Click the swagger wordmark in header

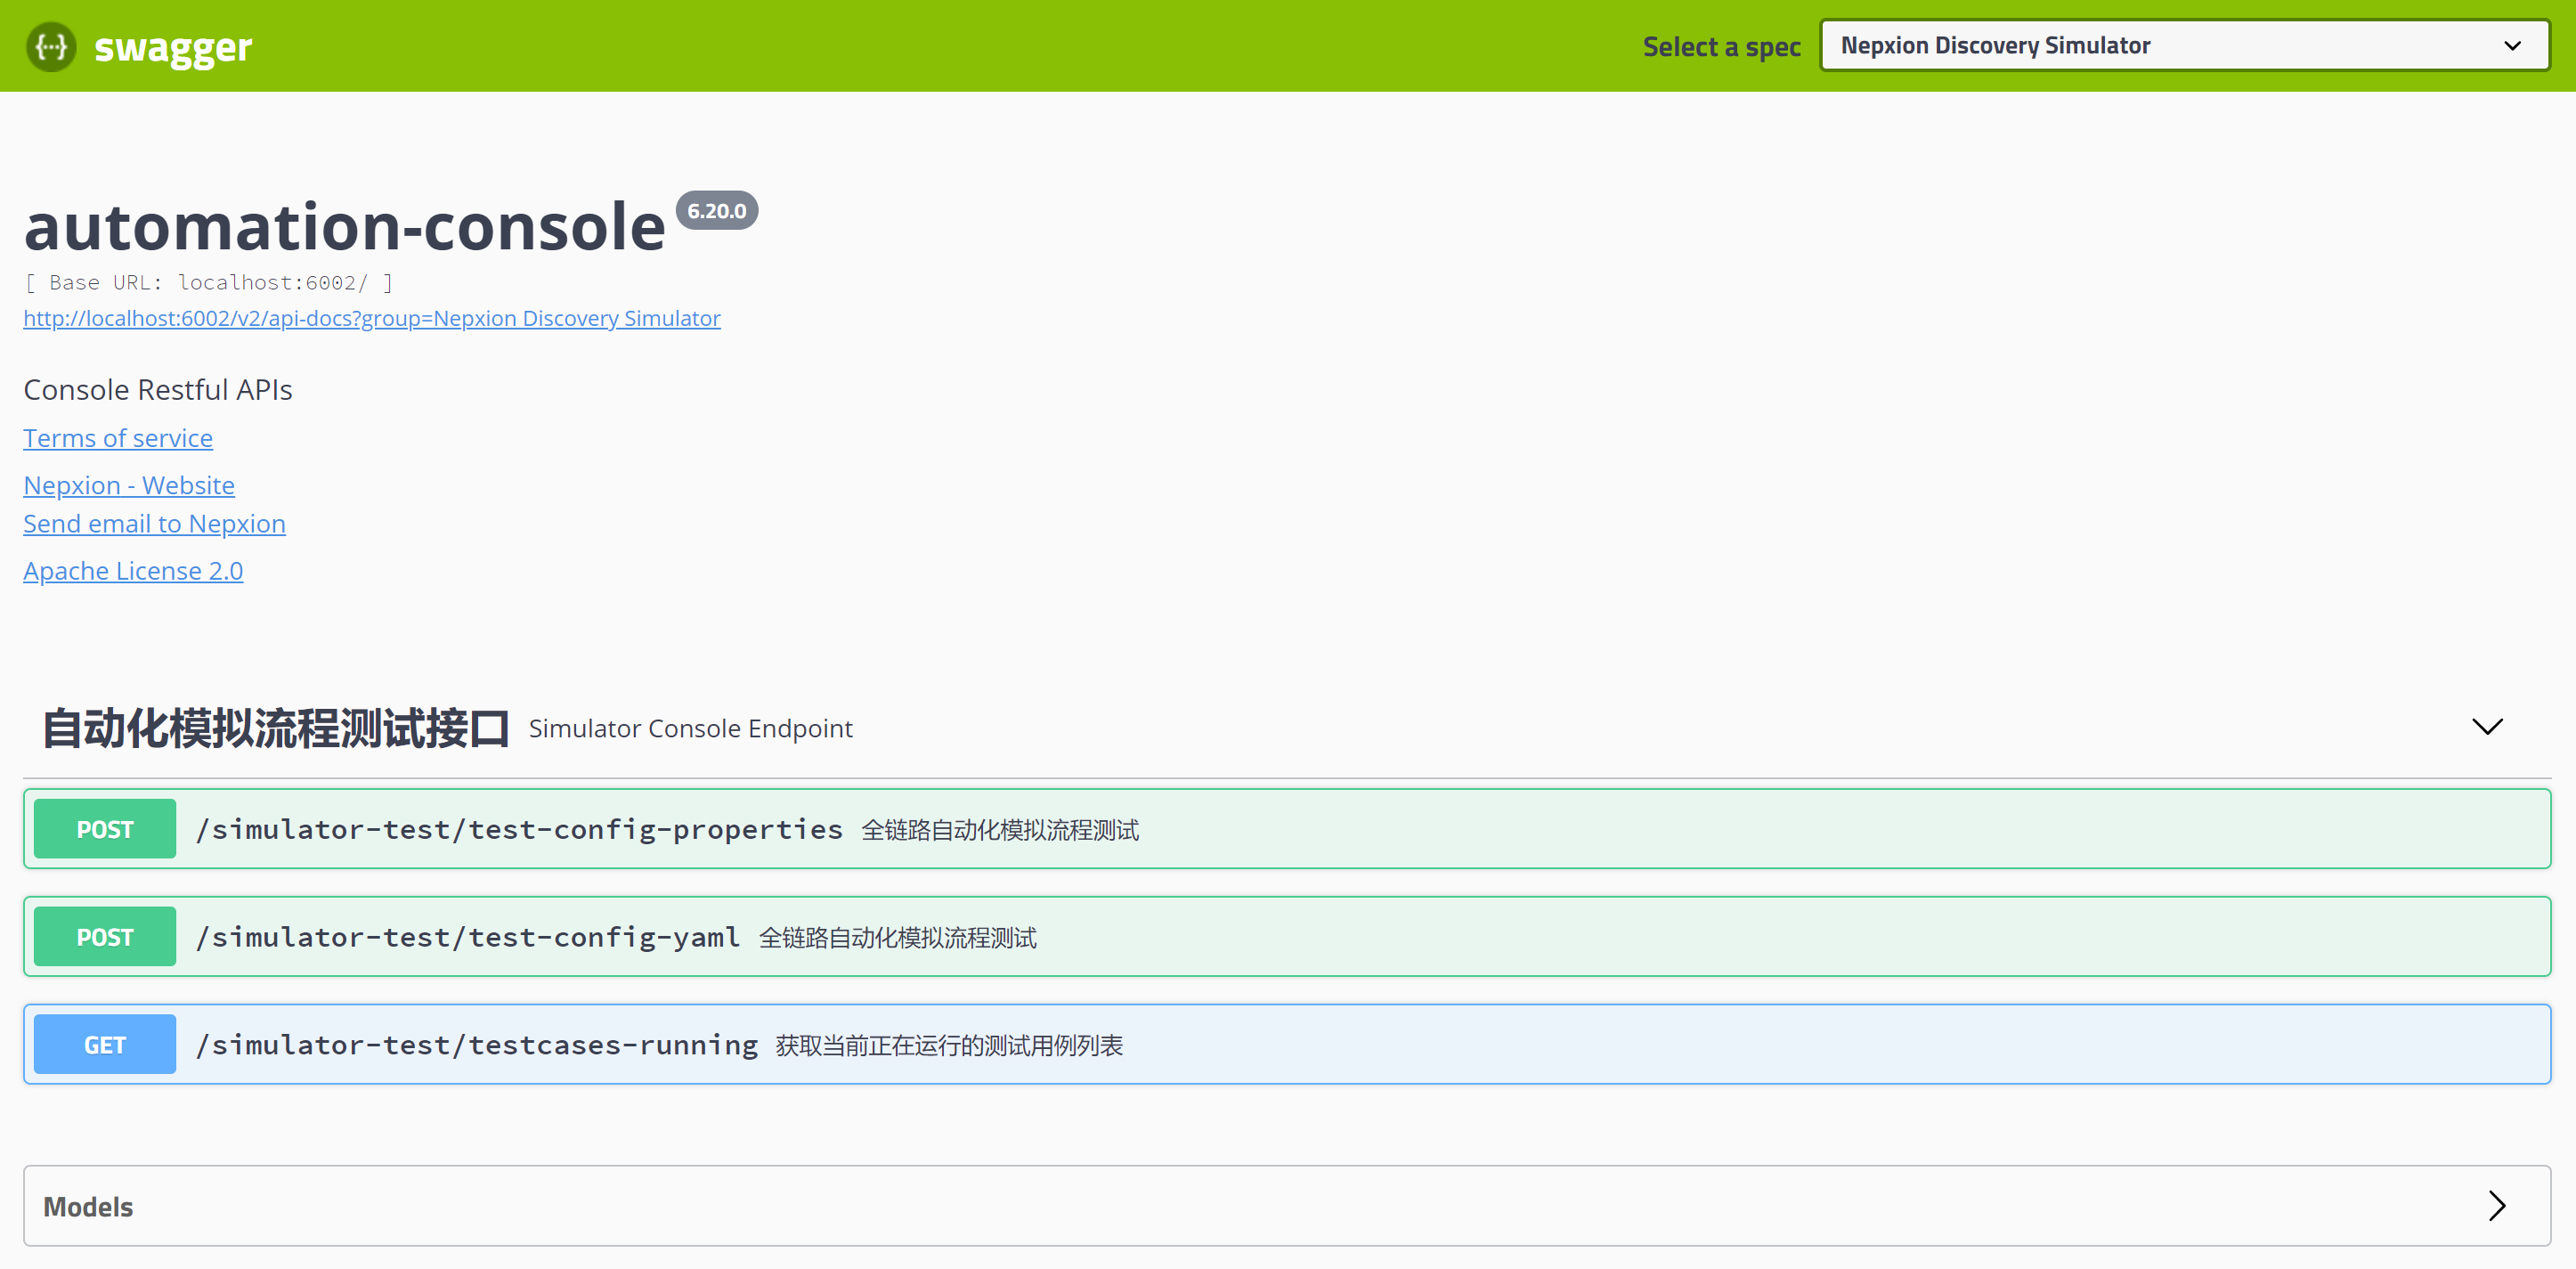tap(173, 47)
